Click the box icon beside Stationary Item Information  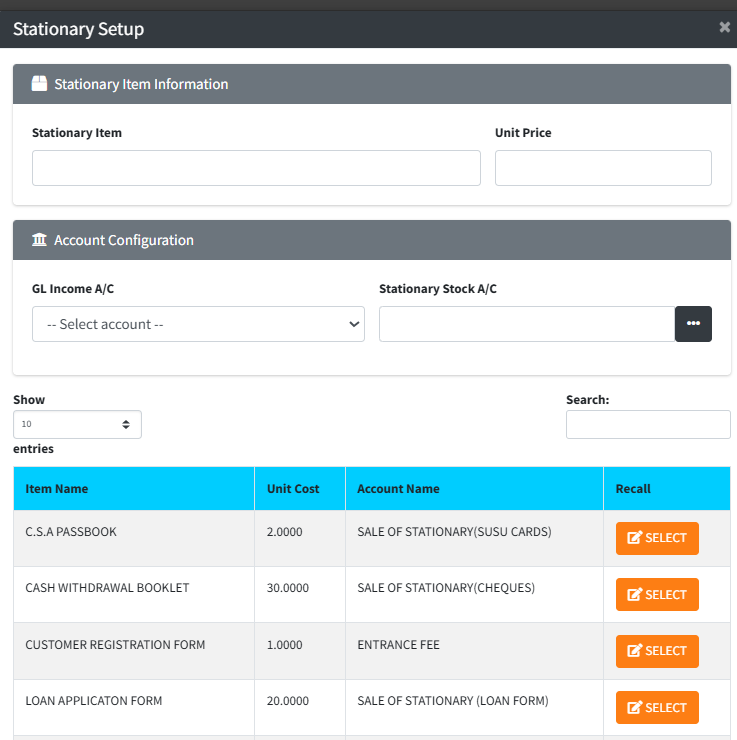39,84
